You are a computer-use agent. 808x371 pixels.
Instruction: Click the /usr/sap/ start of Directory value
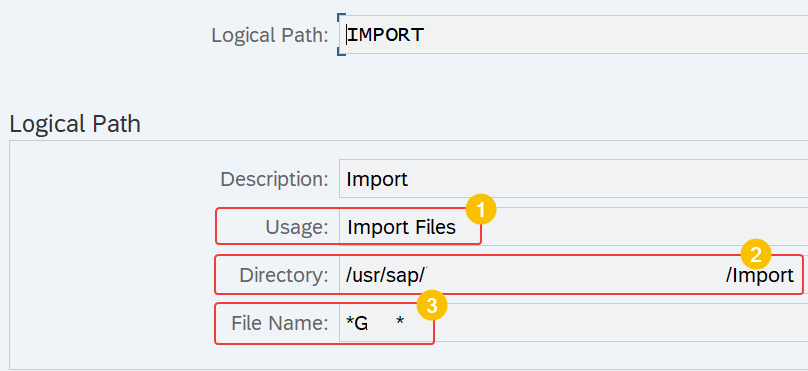tap(385, 275)
